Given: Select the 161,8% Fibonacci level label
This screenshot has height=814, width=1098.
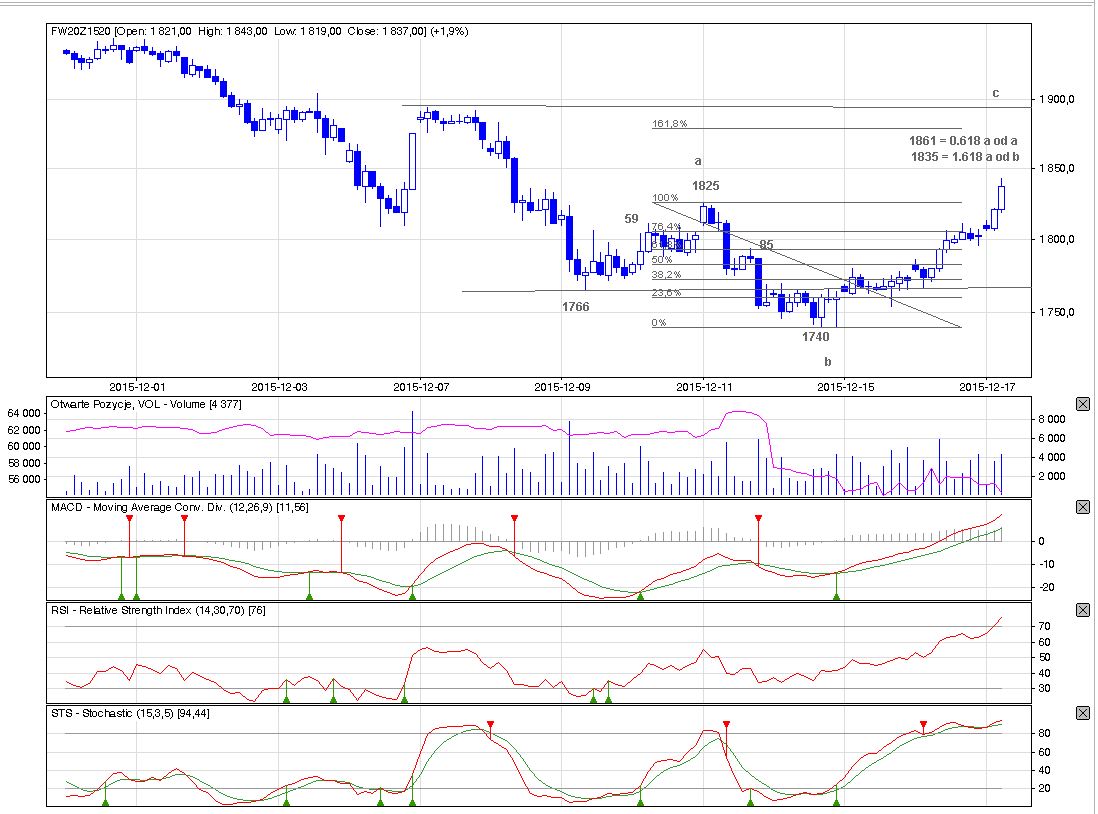Looking at the screenshot, I should (x=669, y=125).
